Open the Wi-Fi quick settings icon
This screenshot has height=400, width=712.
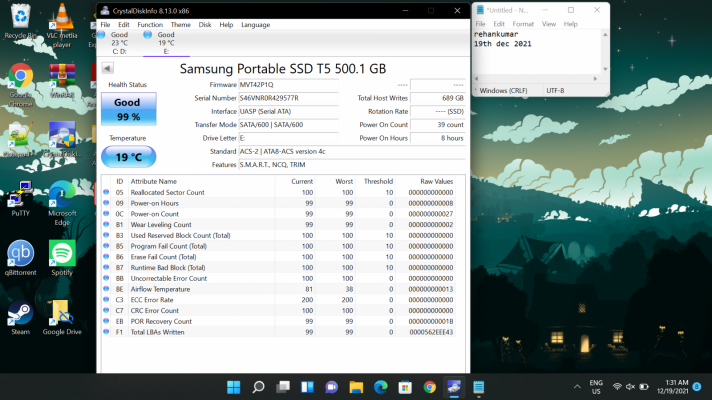(x=617, y=387)
